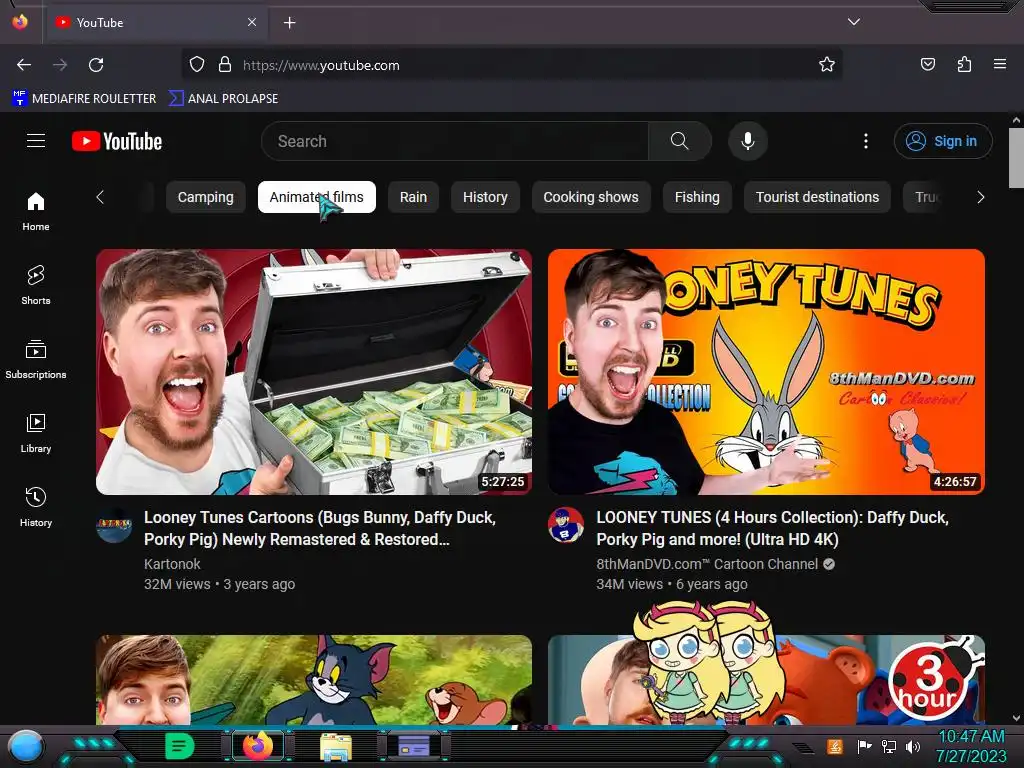Expand the list all tabs chevron

(854, 22)
